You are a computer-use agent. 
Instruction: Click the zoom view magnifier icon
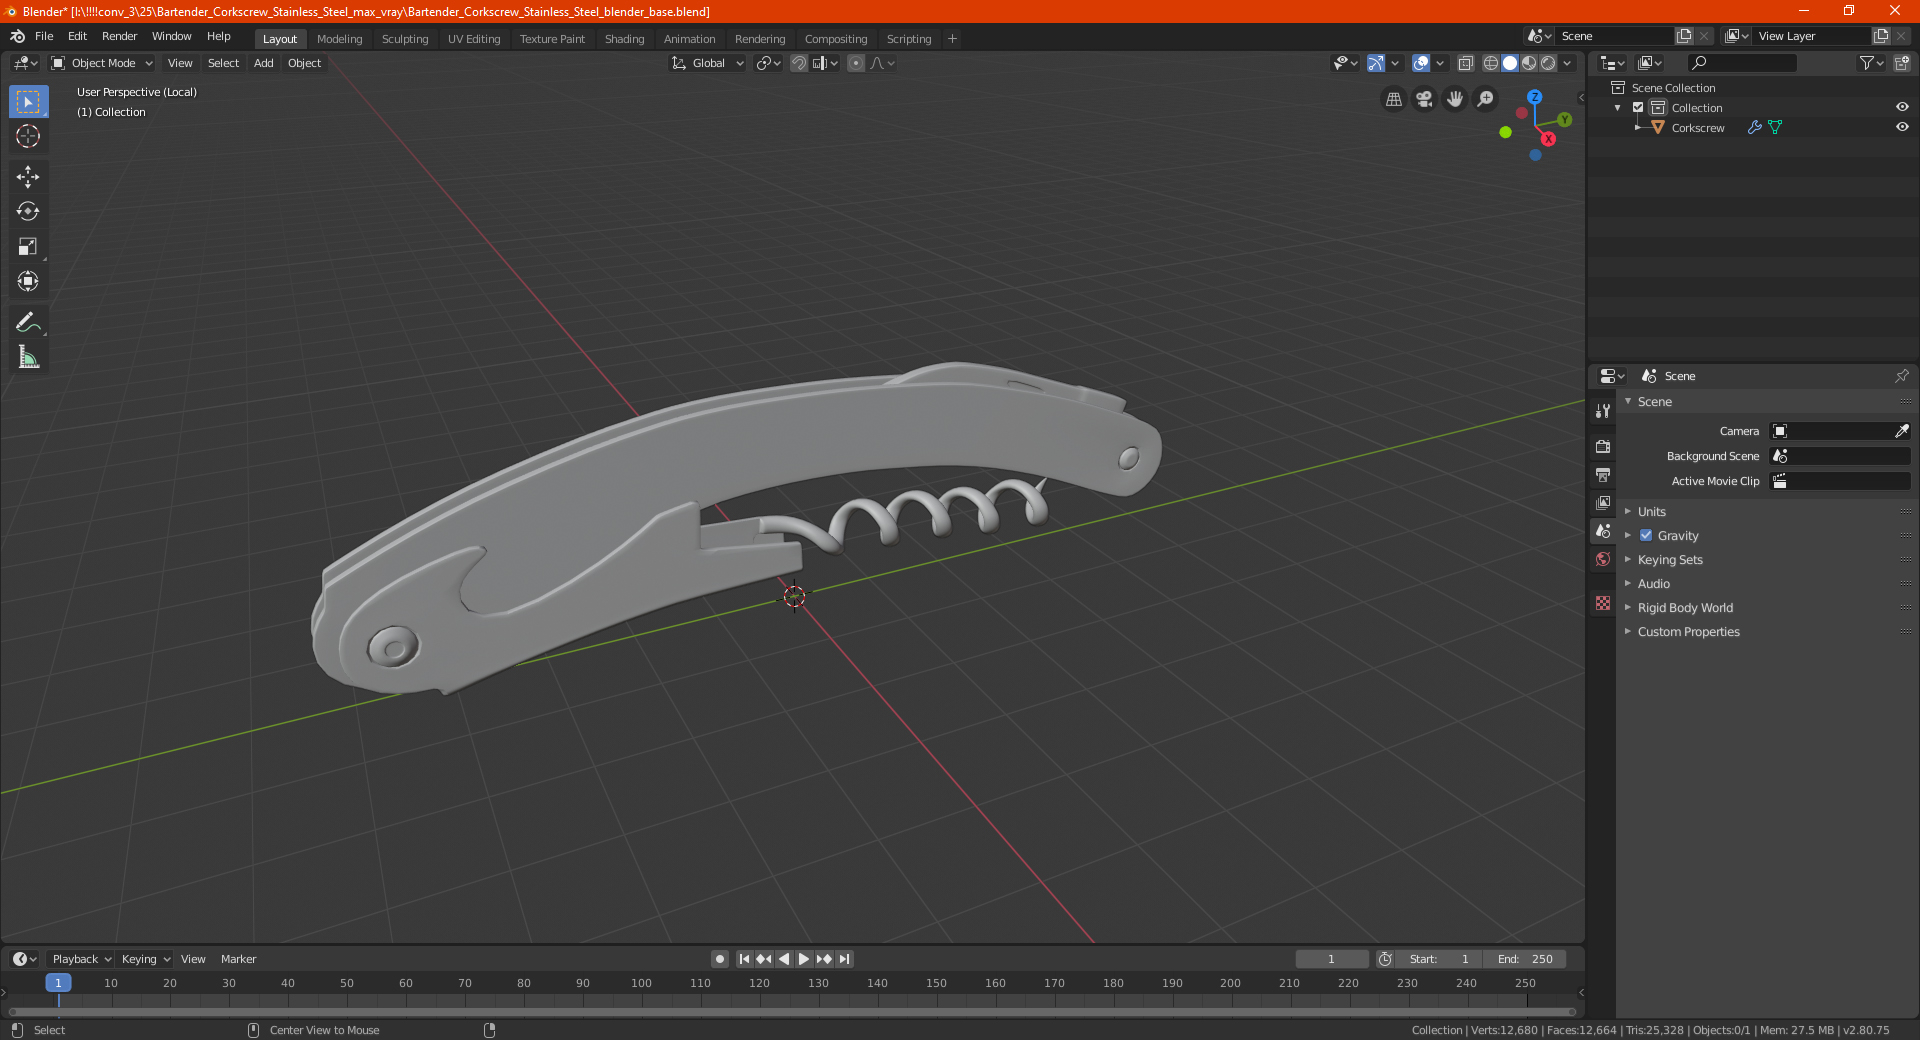[x=1486, y=99]
